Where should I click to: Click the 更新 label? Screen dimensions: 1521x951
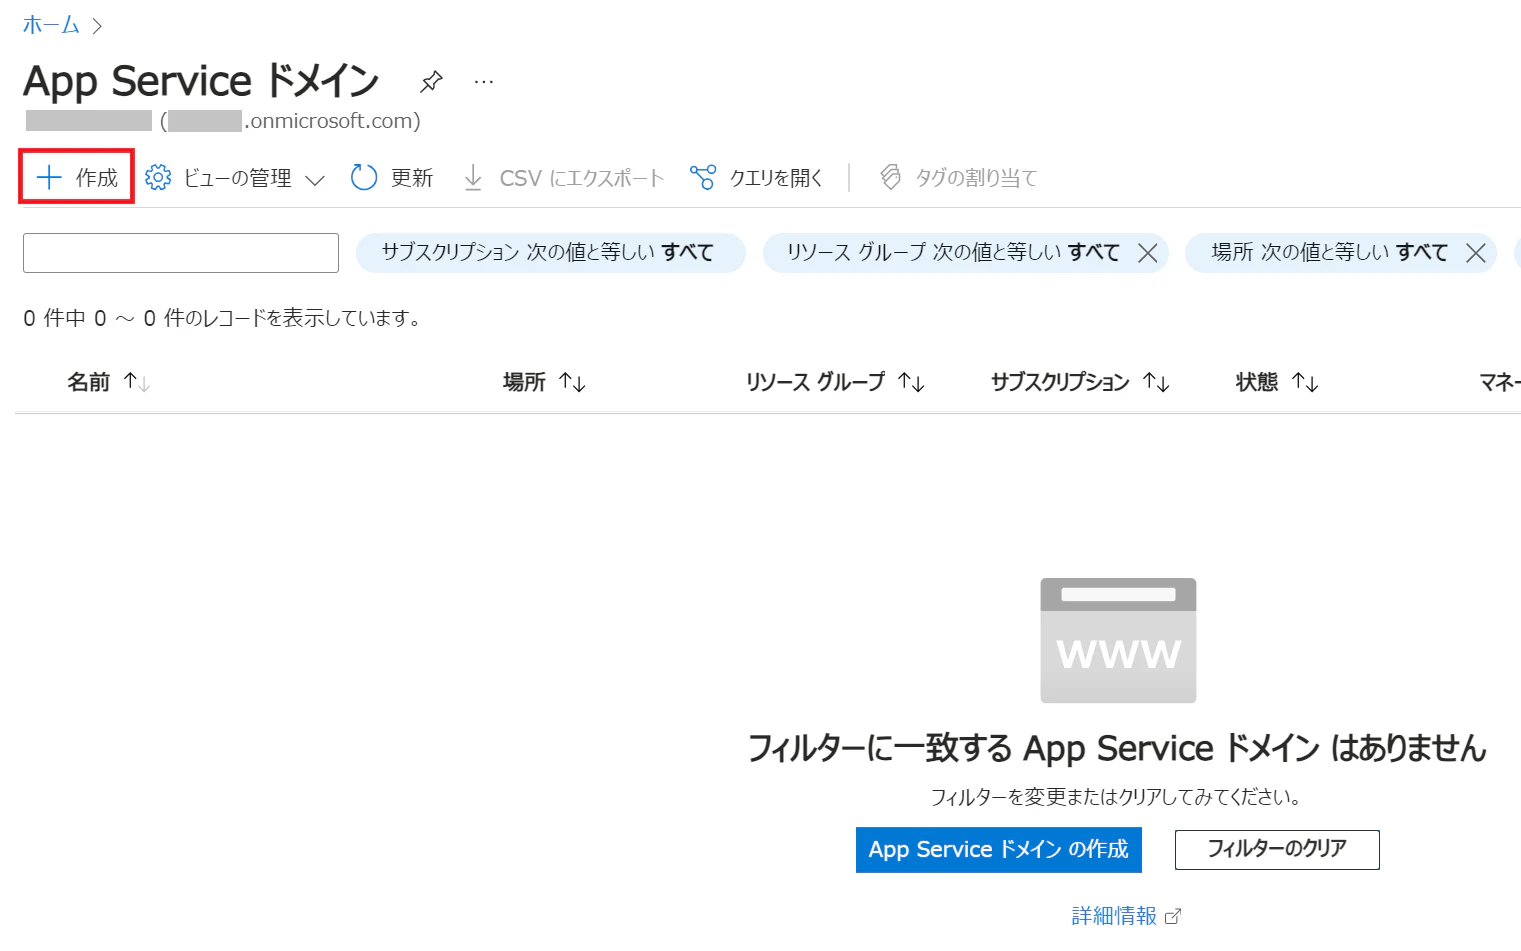412,178
